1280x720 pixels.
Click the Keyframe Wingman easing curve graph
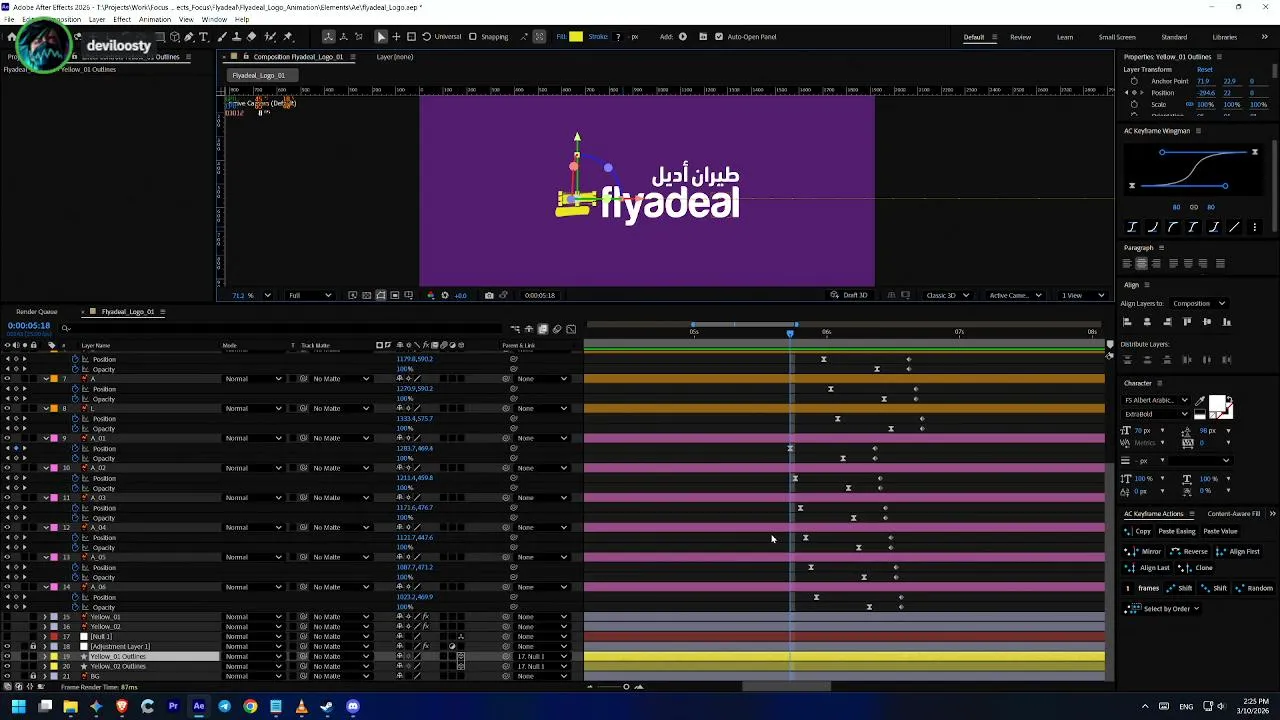pos(1193,168)
